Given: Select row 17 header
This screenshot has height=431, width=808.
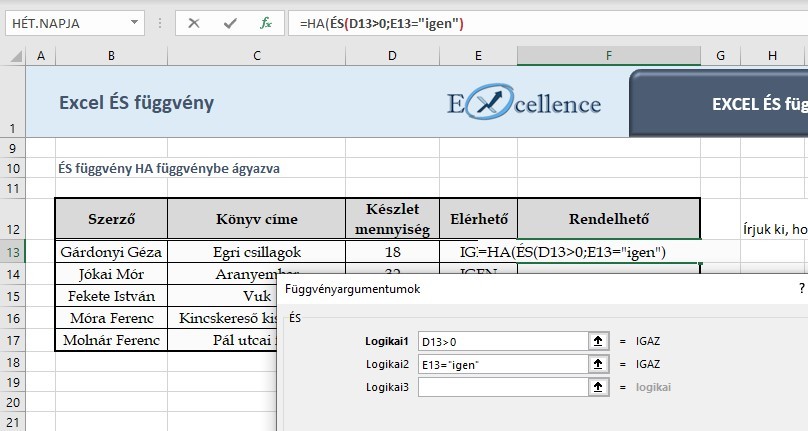Looking at the screenshot, I should (13, 340).
